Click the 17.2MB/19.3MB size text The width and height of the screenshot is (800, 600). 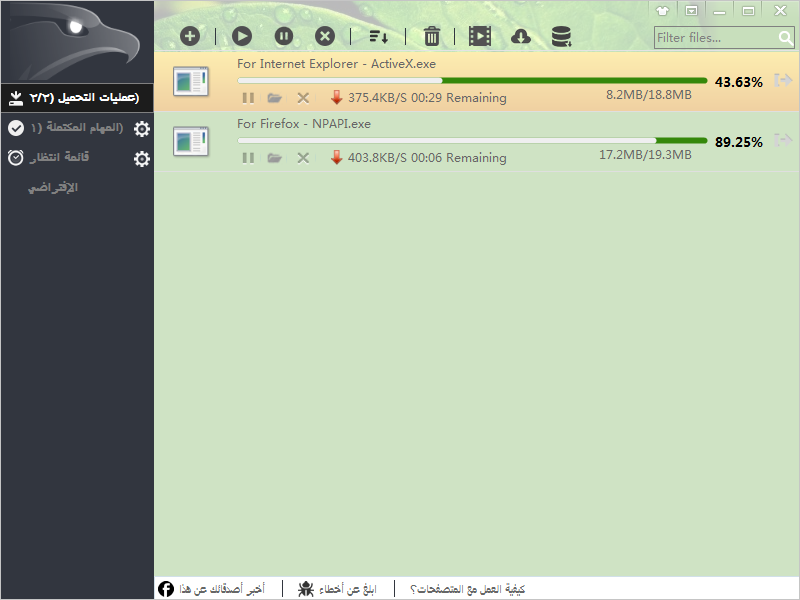point(645,155)
